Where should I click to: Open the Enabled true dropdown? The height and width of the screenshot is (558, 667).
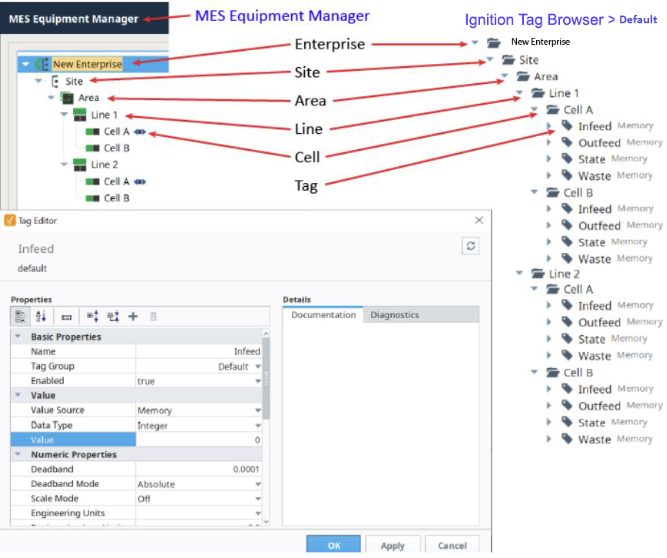point(258,381)
